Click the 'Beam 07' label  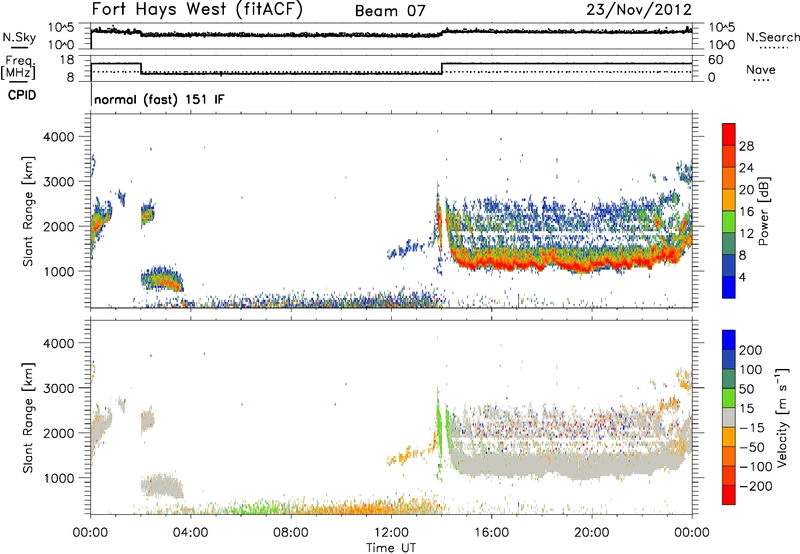pos(390,11)
